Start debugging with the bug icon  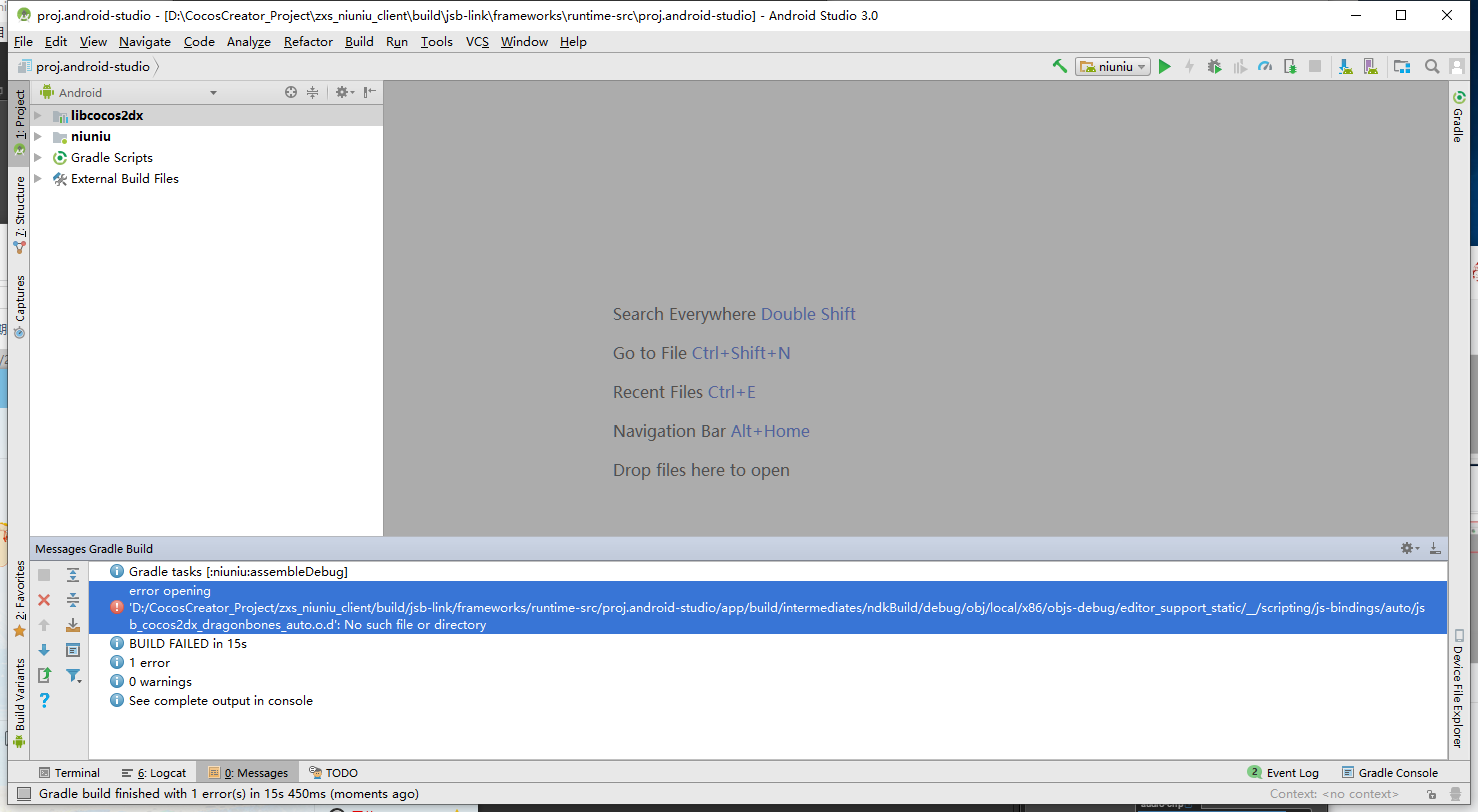tap(1214, 66)
